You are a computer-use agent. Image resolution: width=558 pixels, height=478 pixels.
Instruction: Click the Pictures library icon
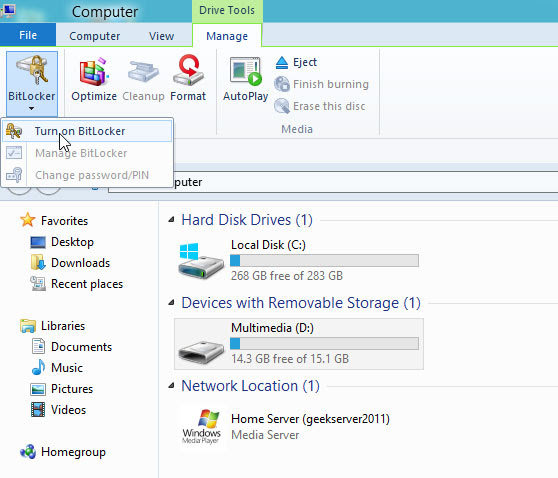click(38, 389)
